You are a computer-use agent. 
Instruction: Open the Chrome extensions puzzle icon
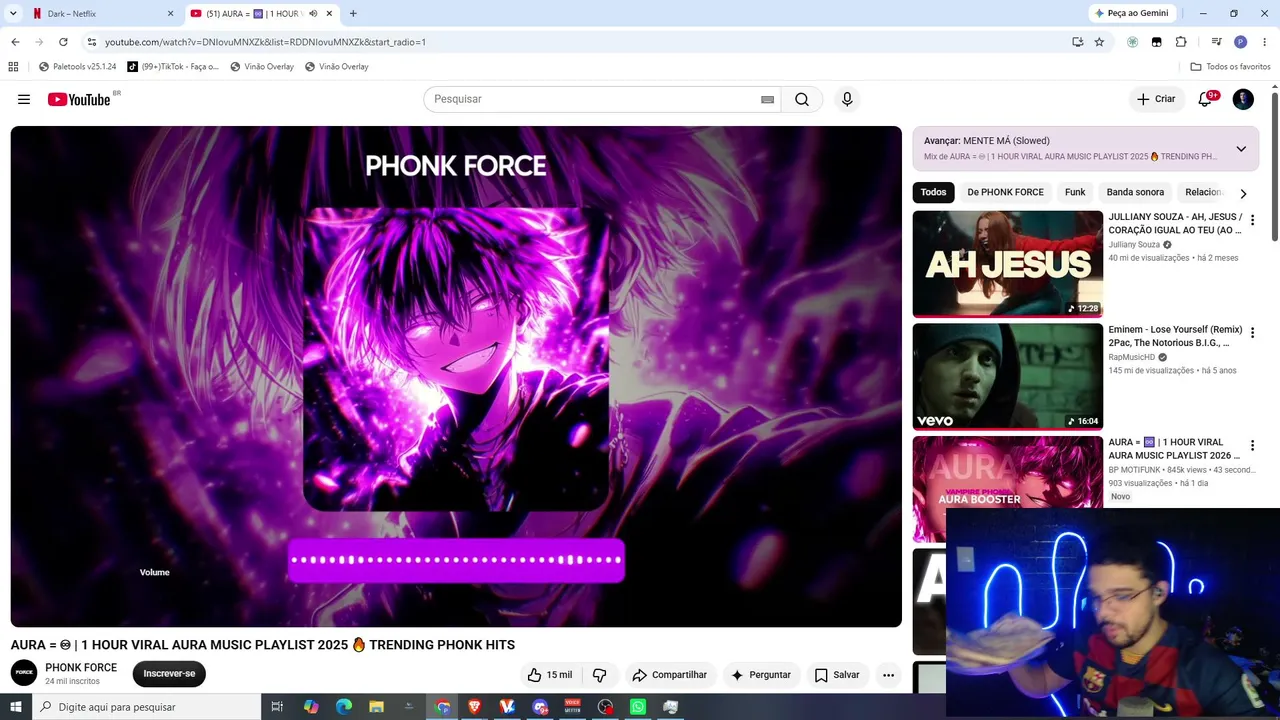click(x=1181, y=42)
